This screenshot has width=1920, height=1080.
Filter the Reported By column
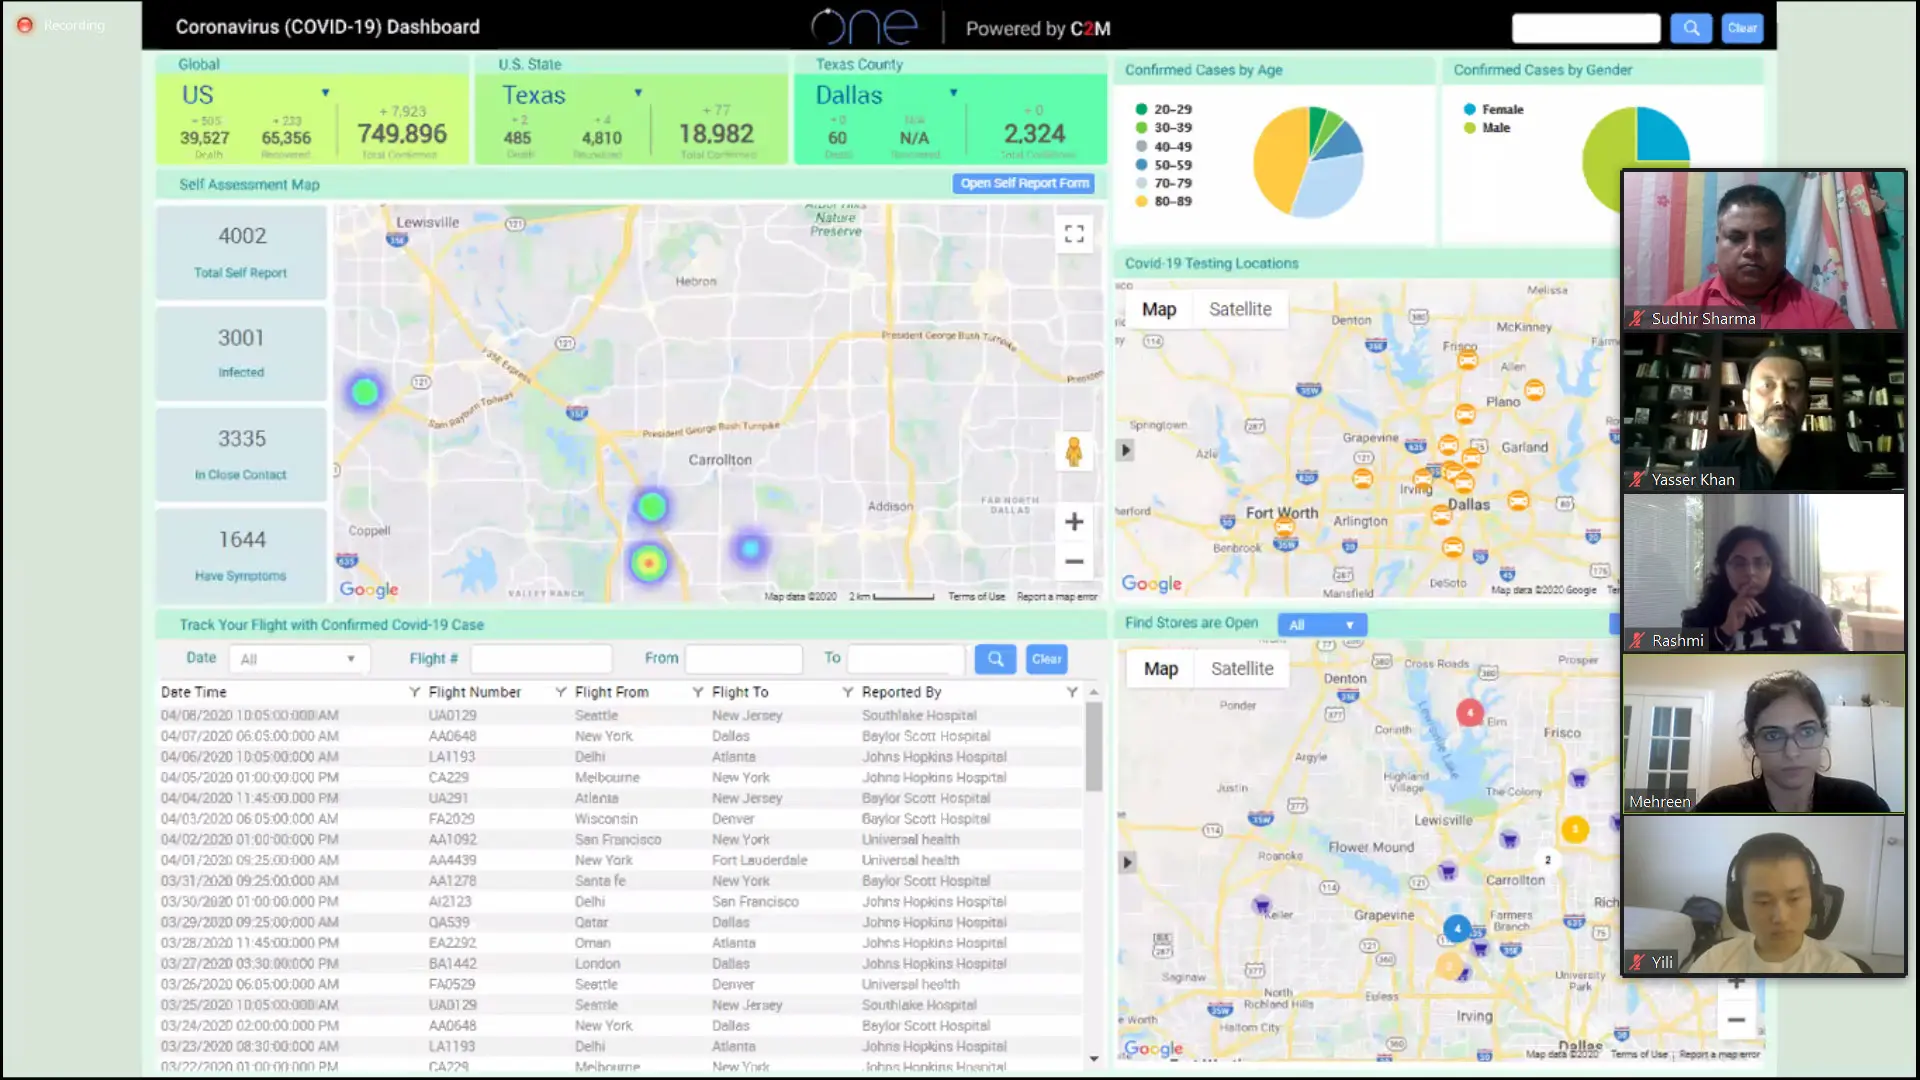click(1071, 692)
